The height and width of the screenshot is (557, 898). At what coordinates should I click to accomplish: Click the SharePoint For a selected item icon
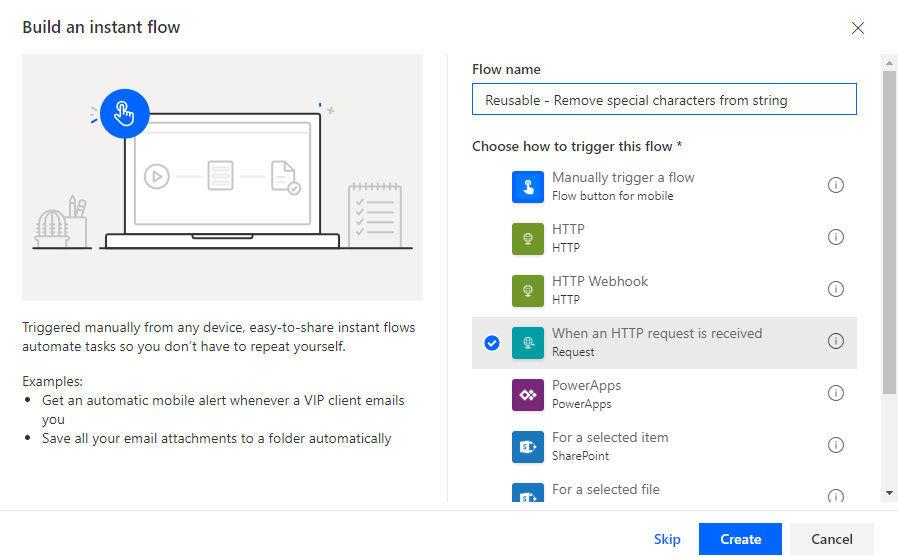coord(527,446)
